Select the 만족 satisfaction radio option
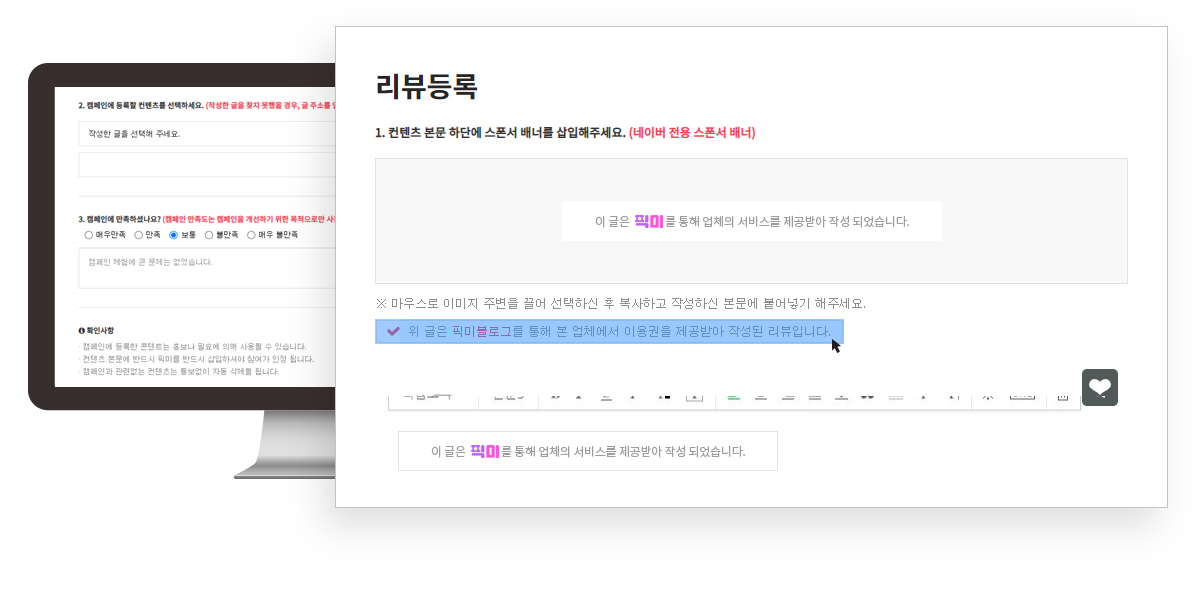The width and height of the screenshot is (1200, 606). point(138,235)
